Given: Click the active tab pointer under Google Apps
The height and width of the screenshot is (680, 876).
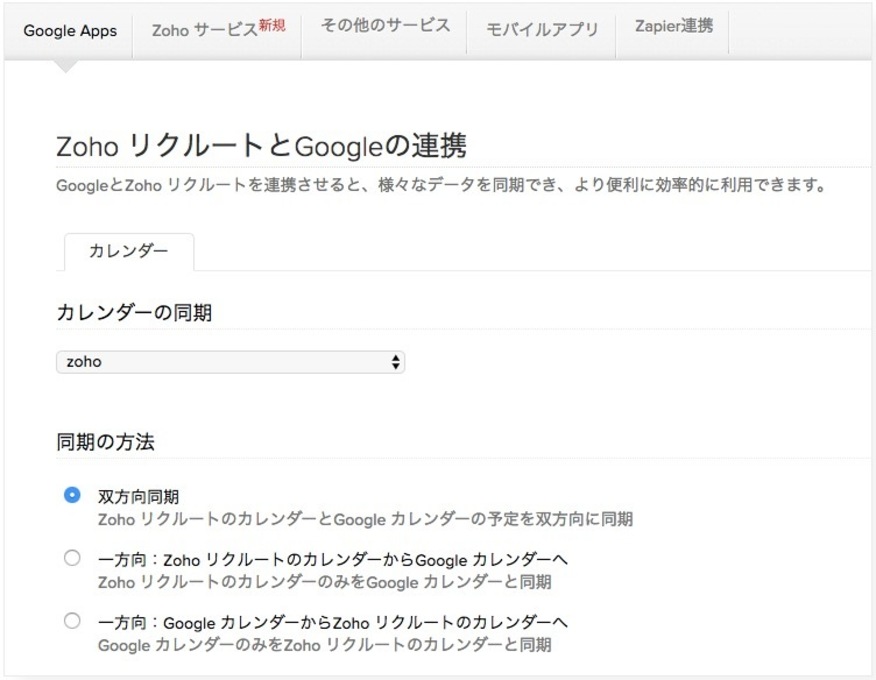Looking at the screenshot, I should [x=65, y=66].
